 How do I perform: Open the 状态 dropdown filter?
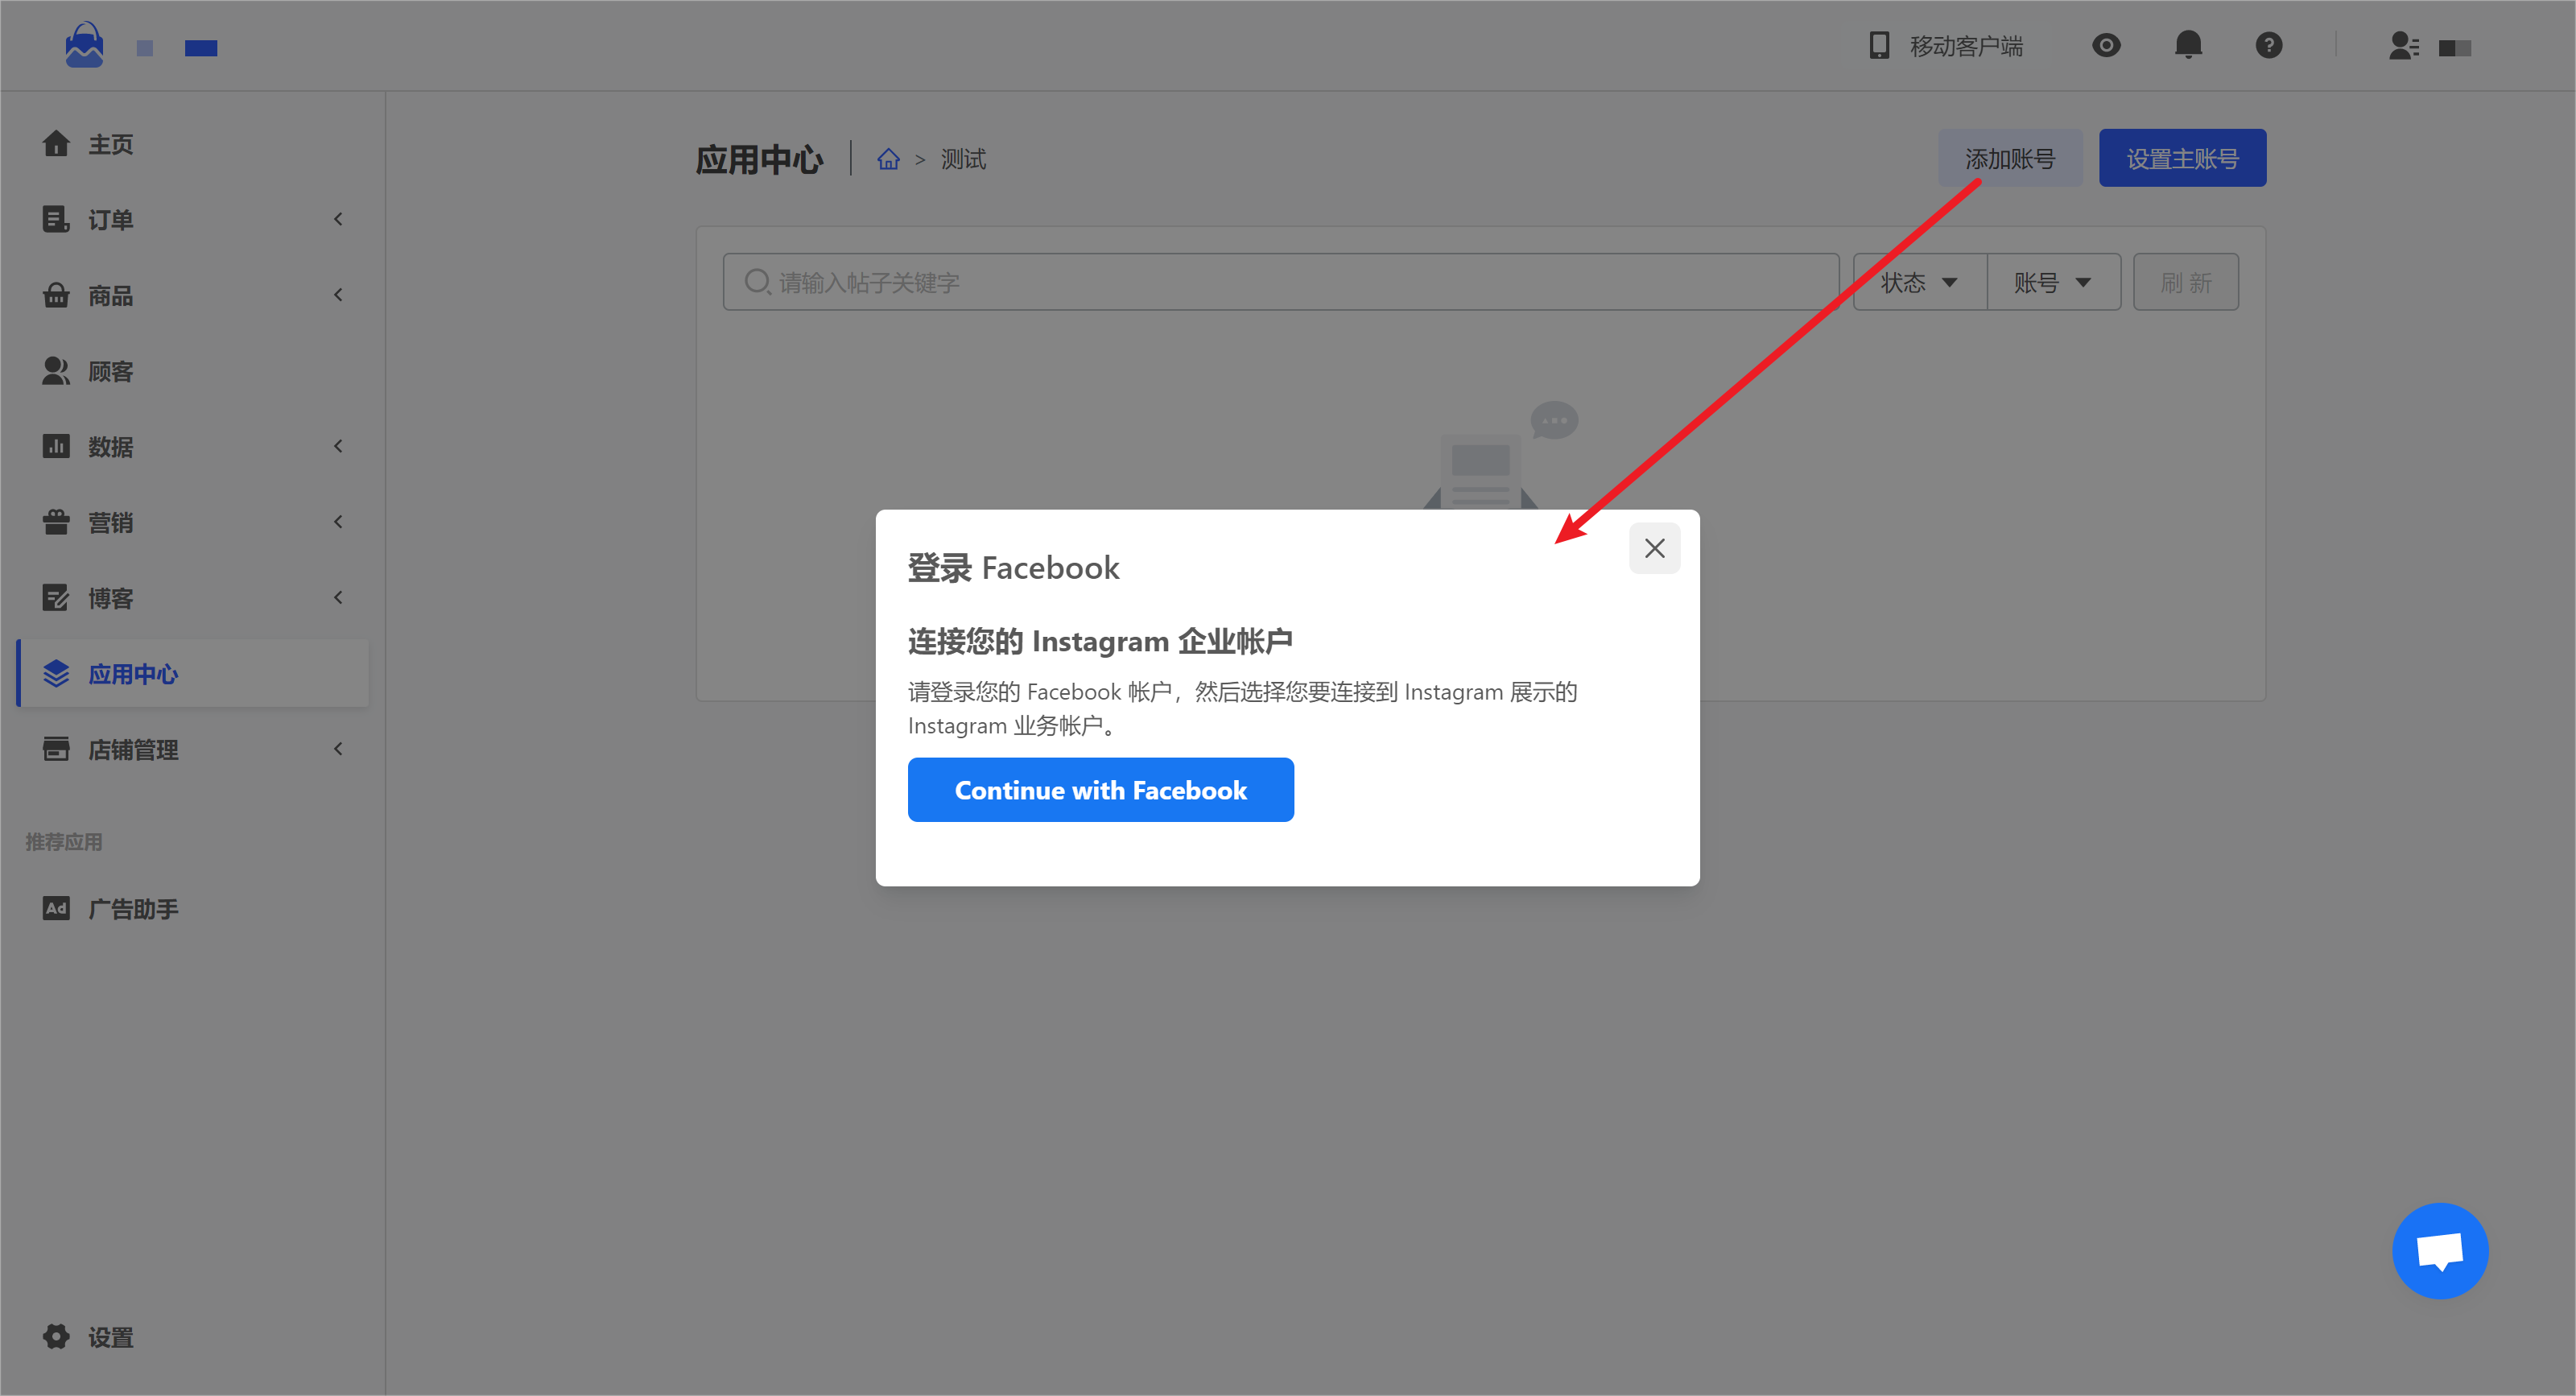click(x=1919, y=282)
